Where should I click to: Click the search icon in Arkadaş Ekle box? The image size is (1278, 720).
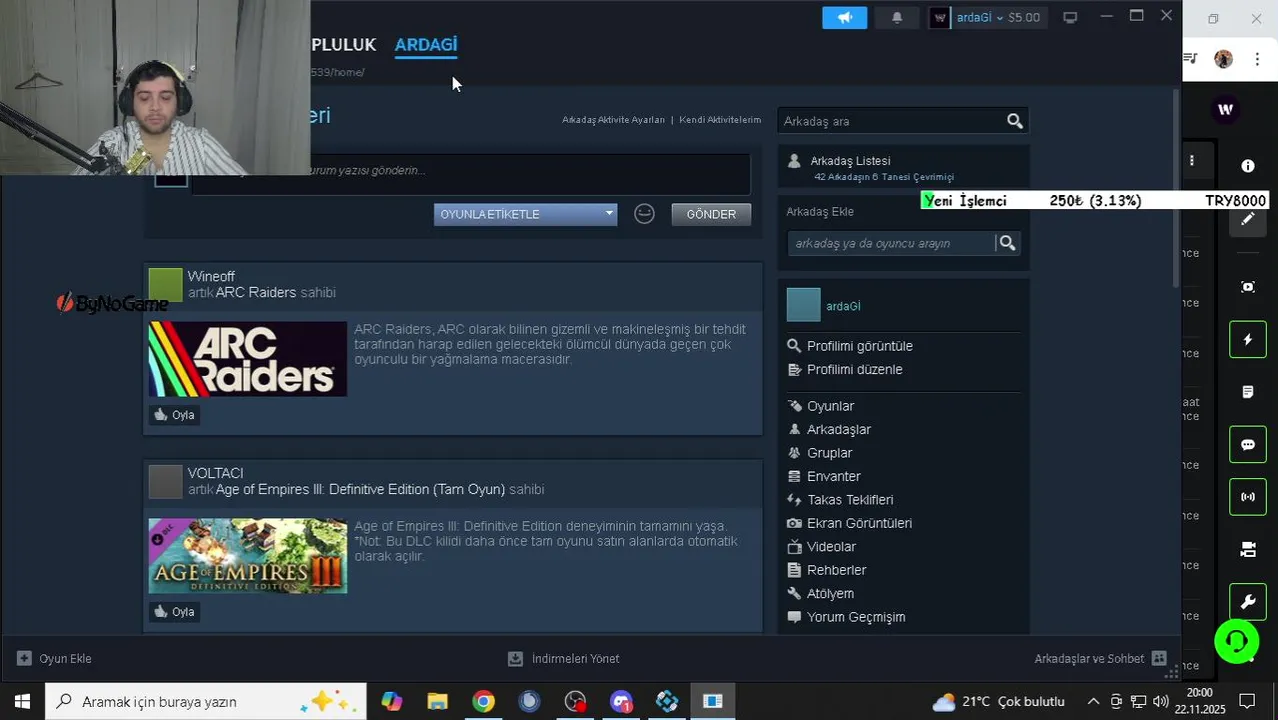click(x=1008, y=243)
